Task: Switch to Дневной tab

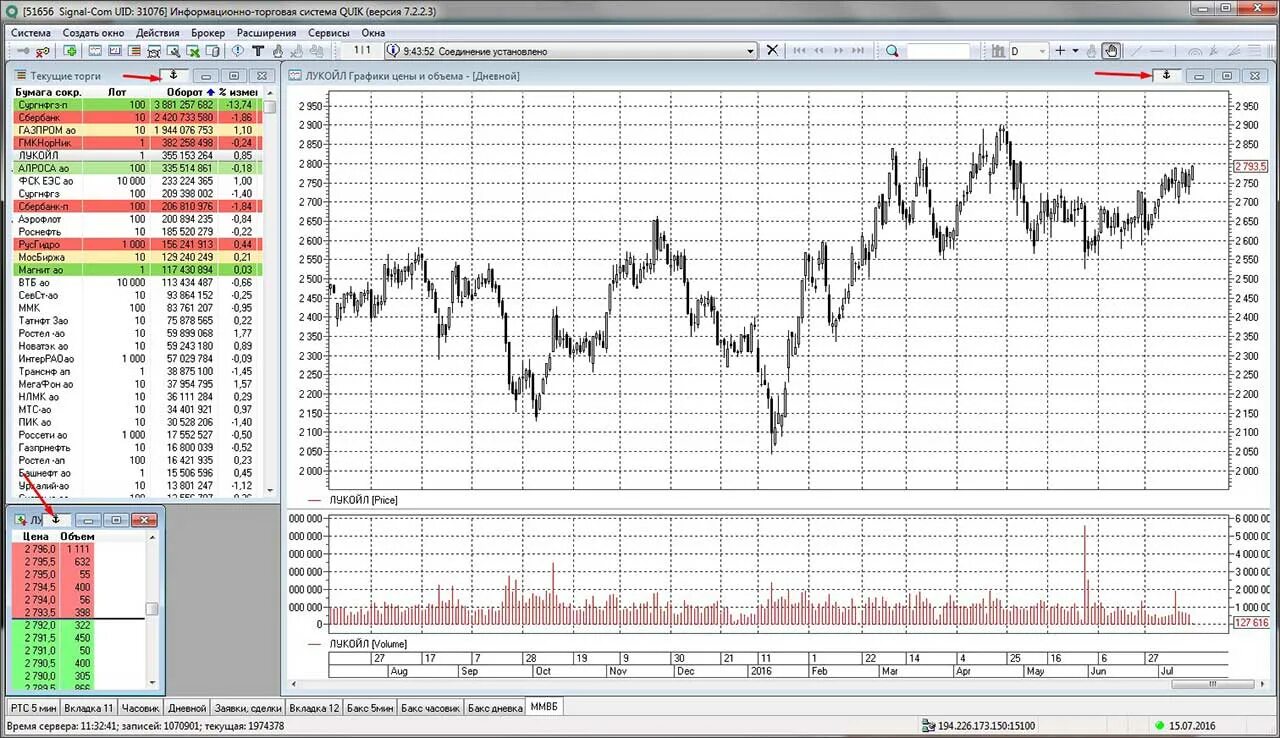Action: point(187,708)
